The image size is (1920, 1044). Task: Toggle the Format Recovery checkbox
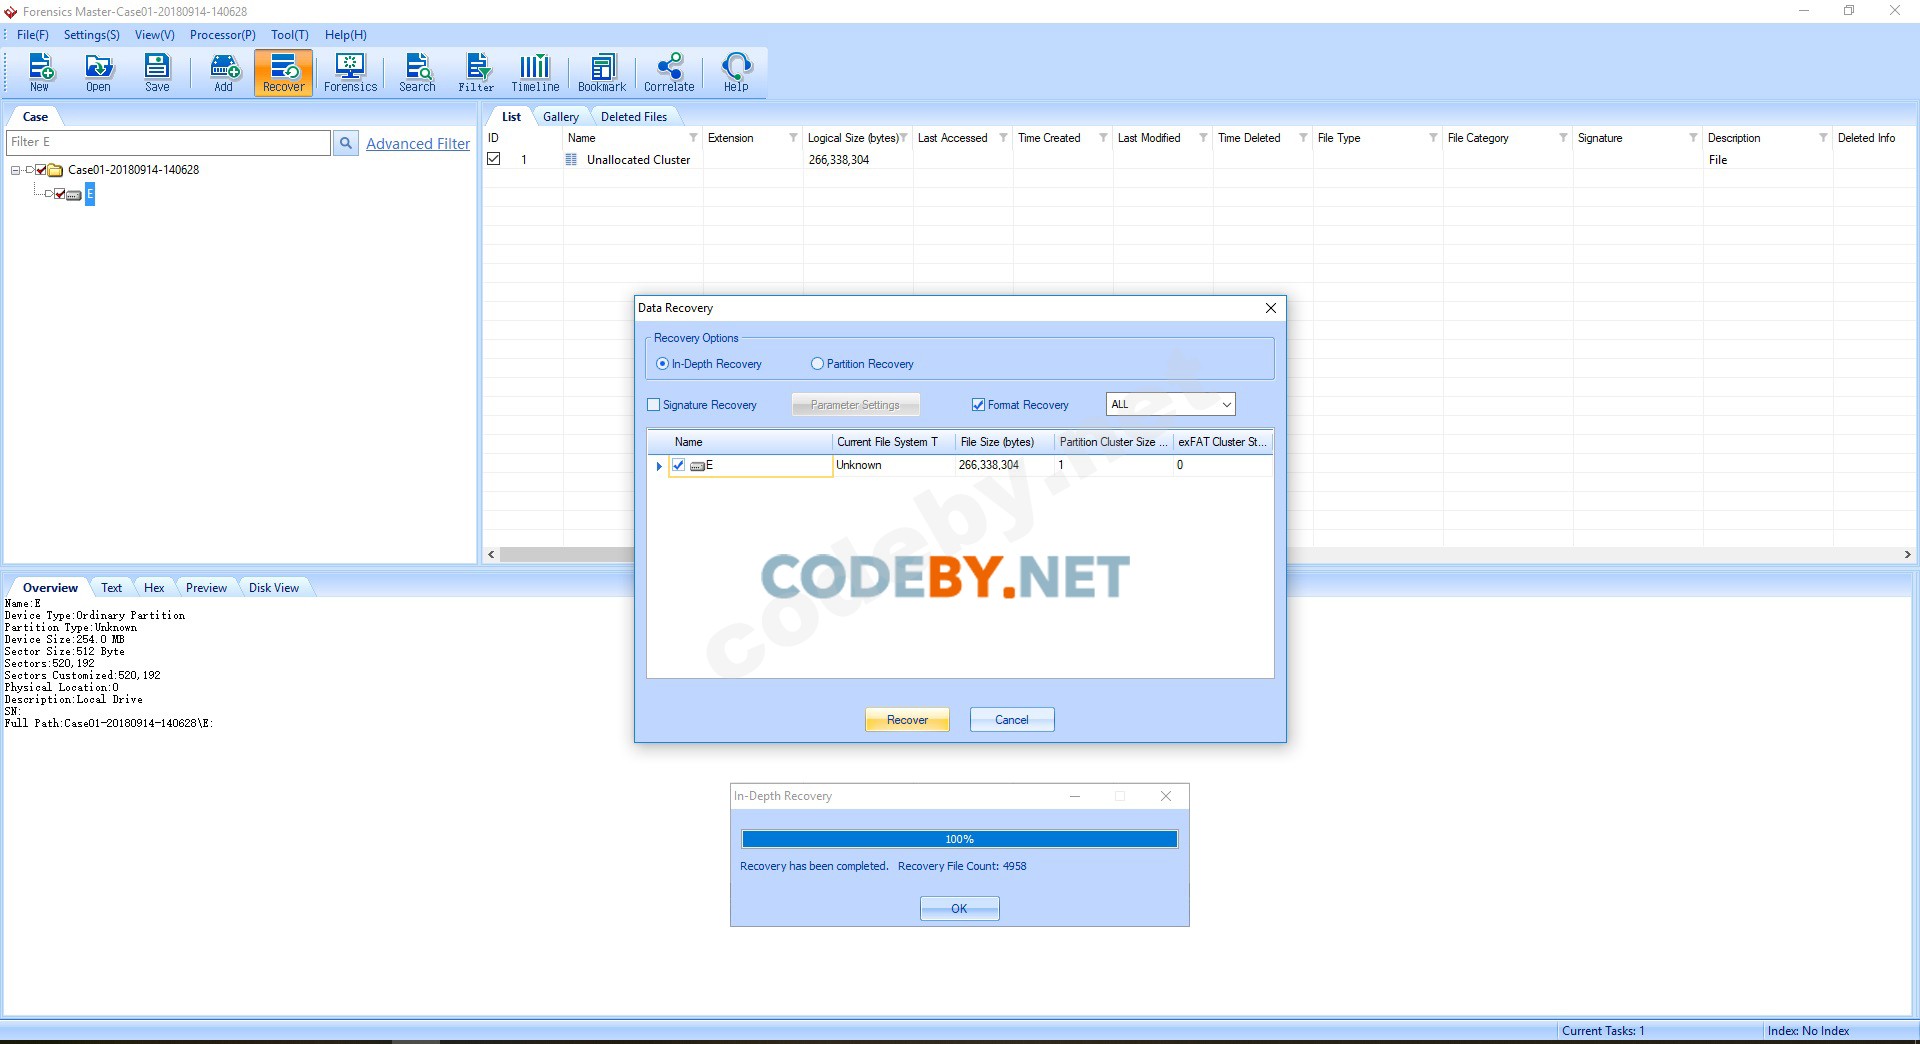pos(978,405)
